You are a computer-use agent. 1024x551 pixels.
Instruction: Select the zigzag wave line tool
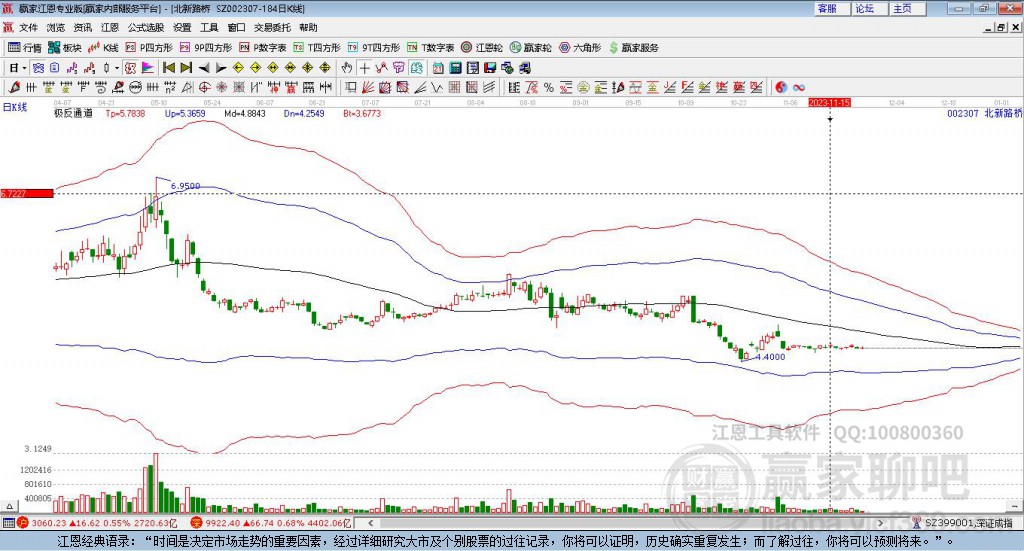(x=436, y=87)
